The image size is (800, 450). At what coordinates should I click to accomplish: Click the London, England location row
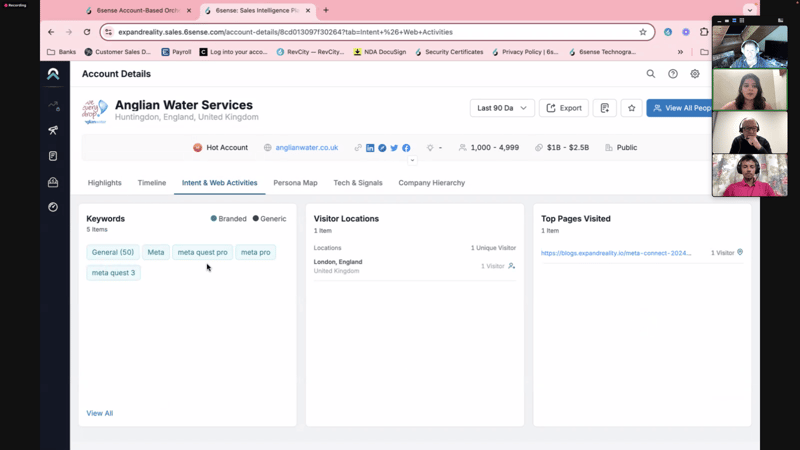coord(414,266)
